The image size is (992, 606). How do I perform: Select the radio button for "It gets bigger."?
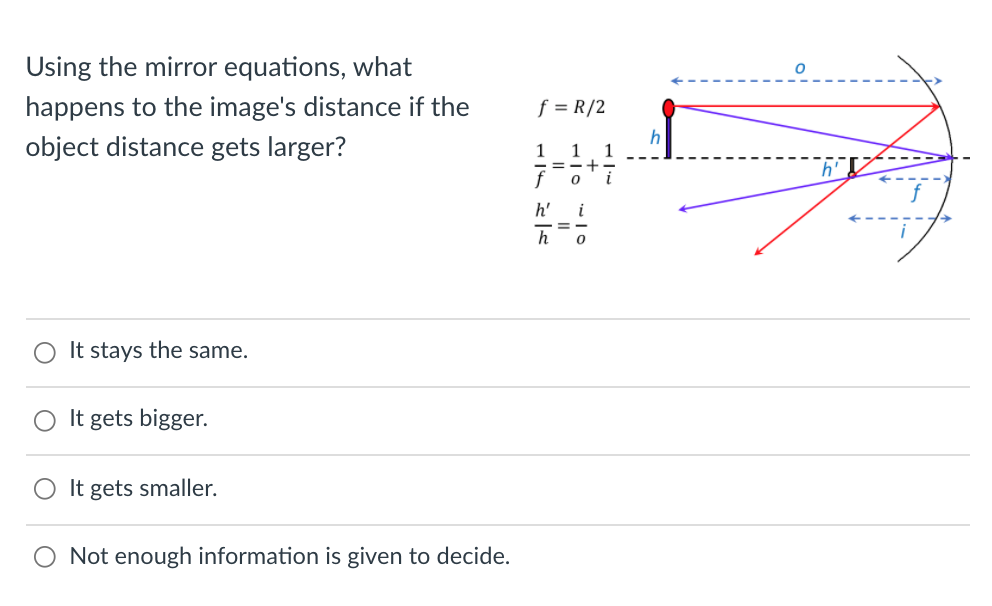44,420
